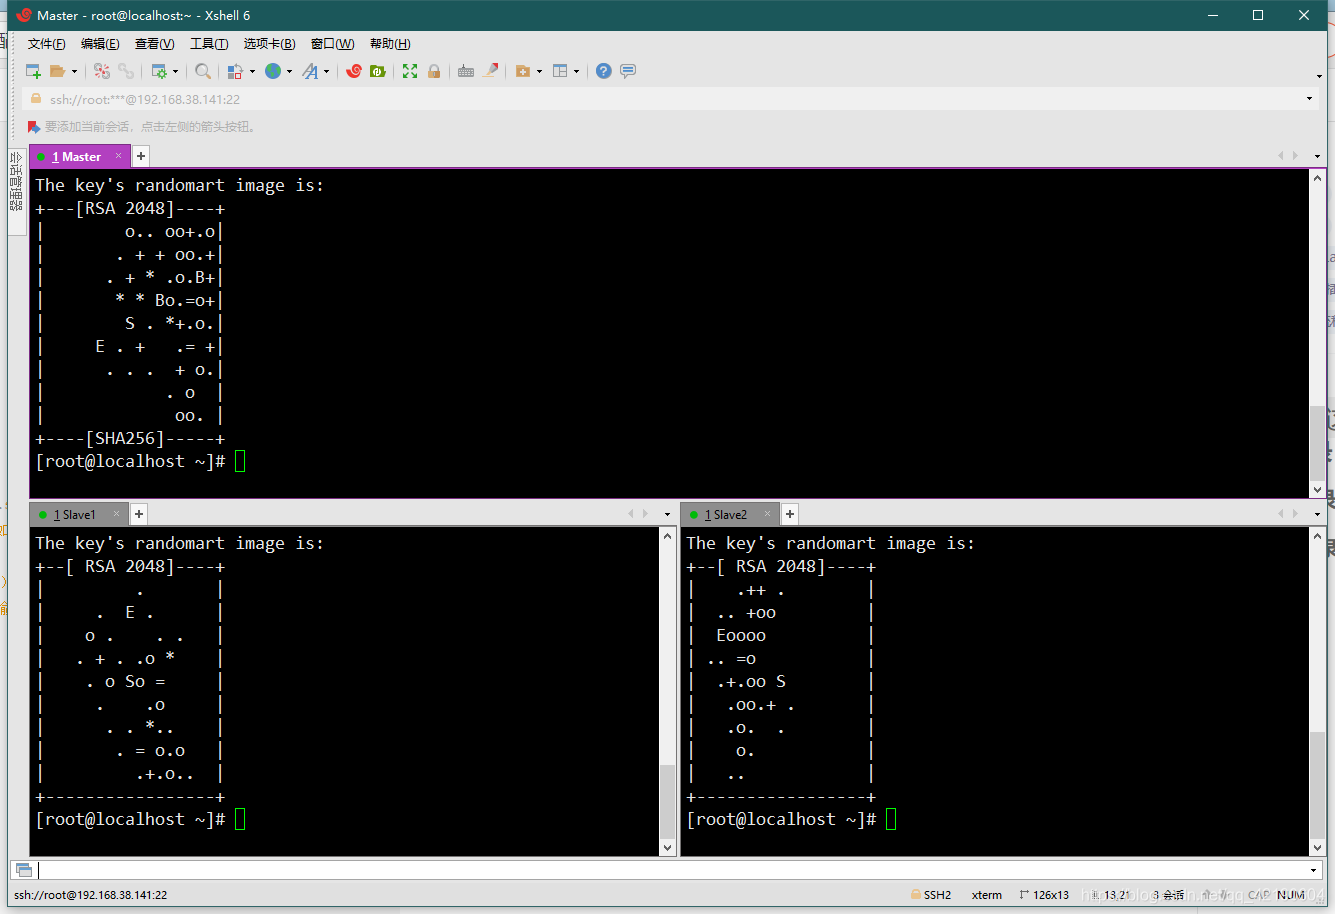Open the search magnifier tool in toolbar
Viewport: 1335px width, 914px height.
pyautogui.click(x=203, y=71)
